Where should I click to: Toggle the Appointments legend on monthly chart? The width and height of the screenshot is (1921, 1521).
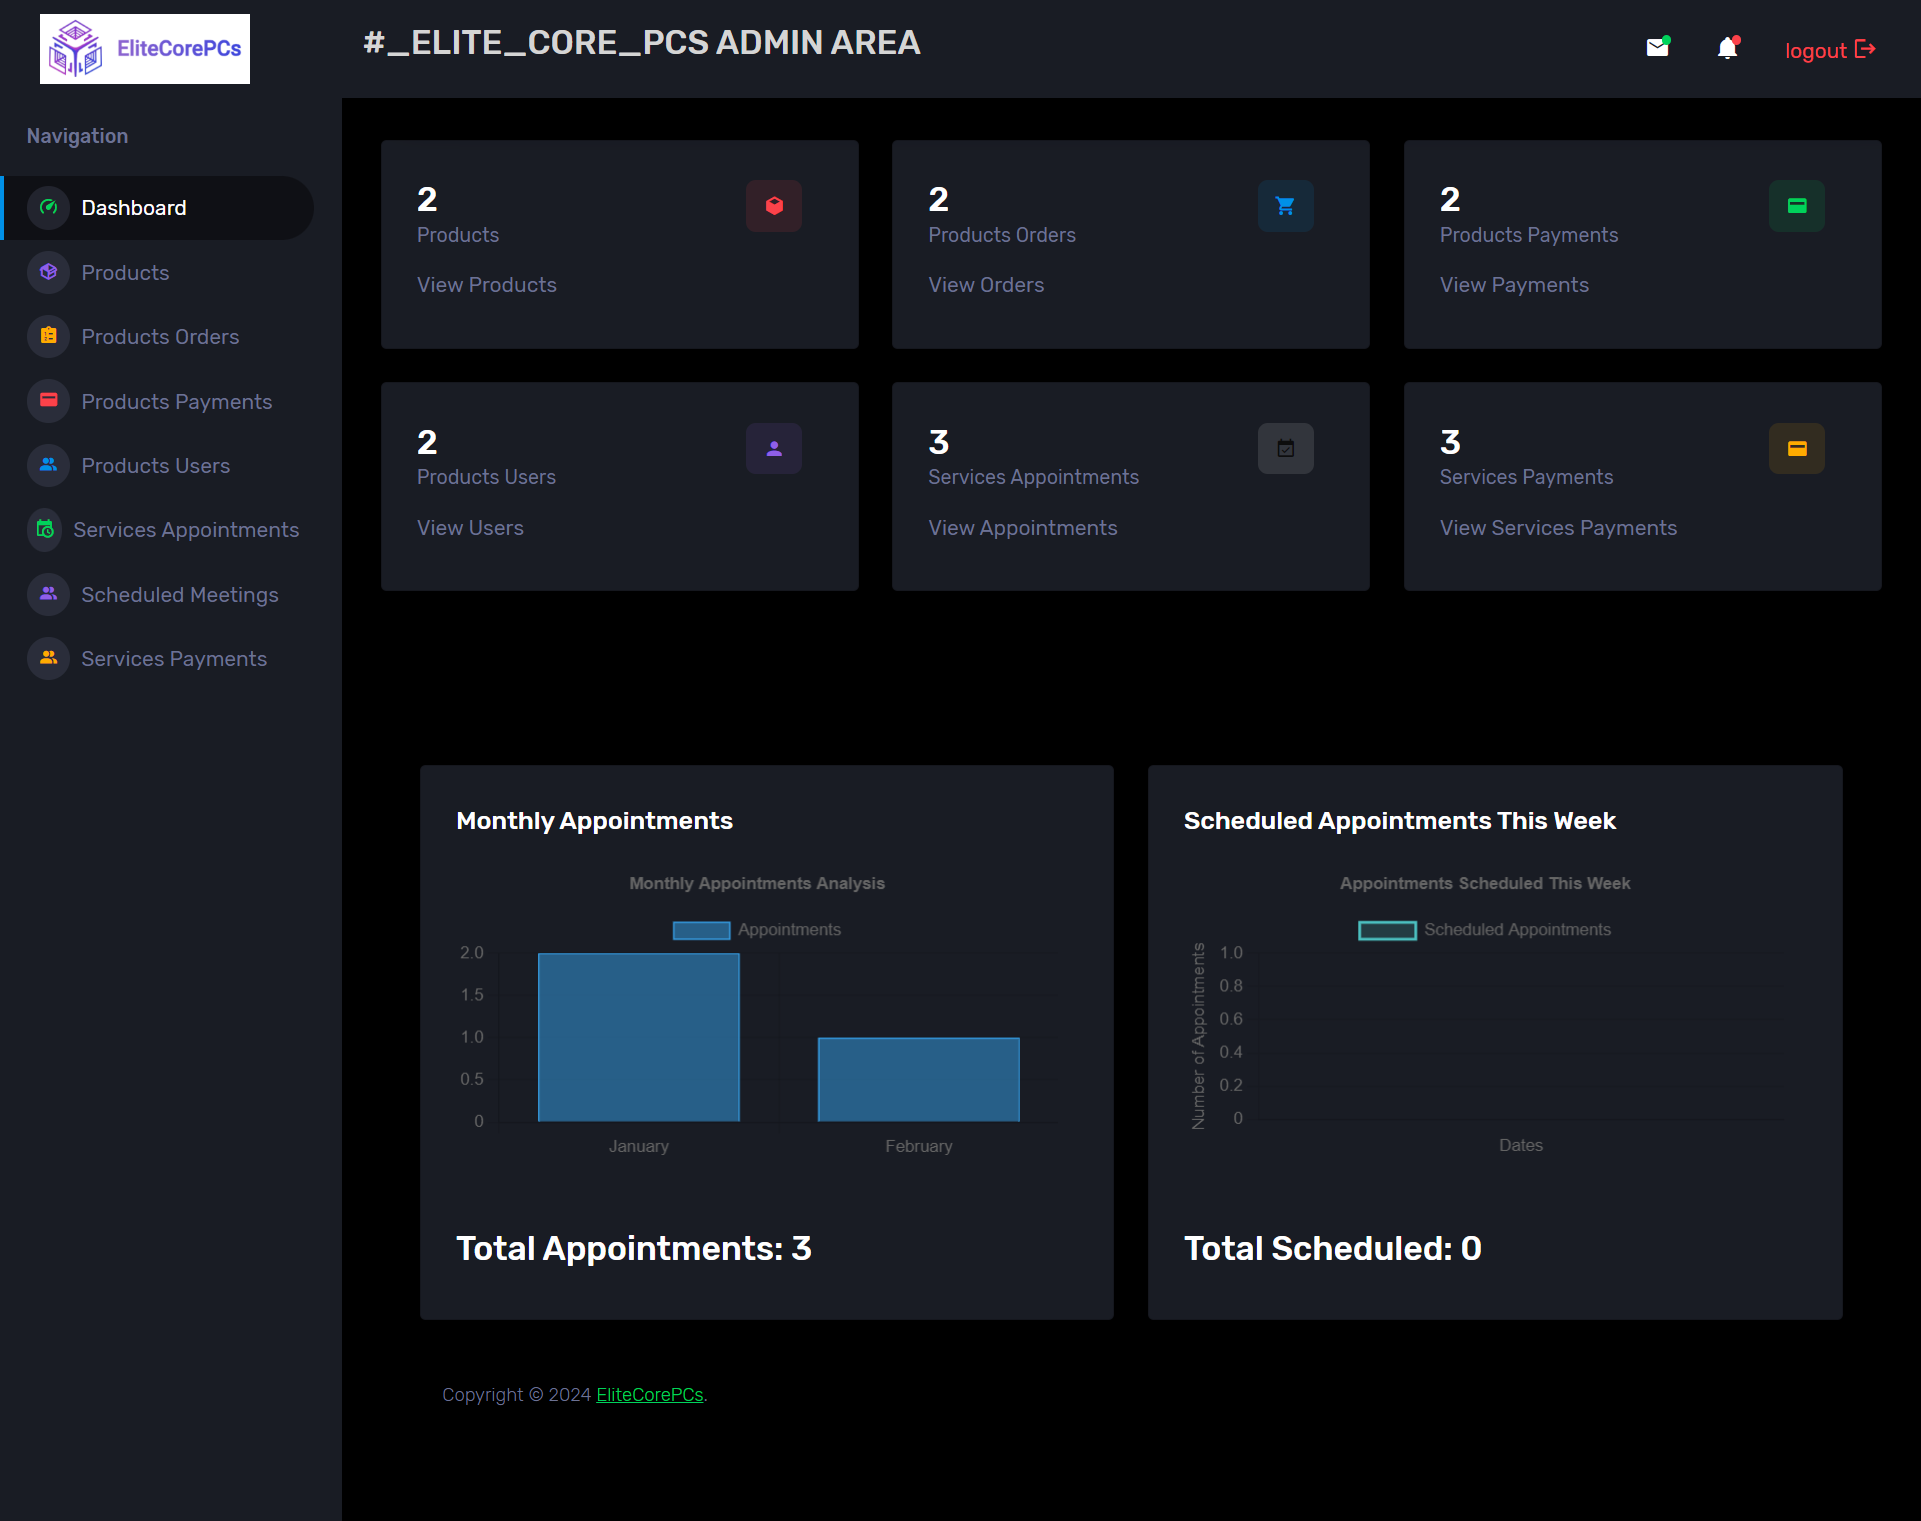756,930
